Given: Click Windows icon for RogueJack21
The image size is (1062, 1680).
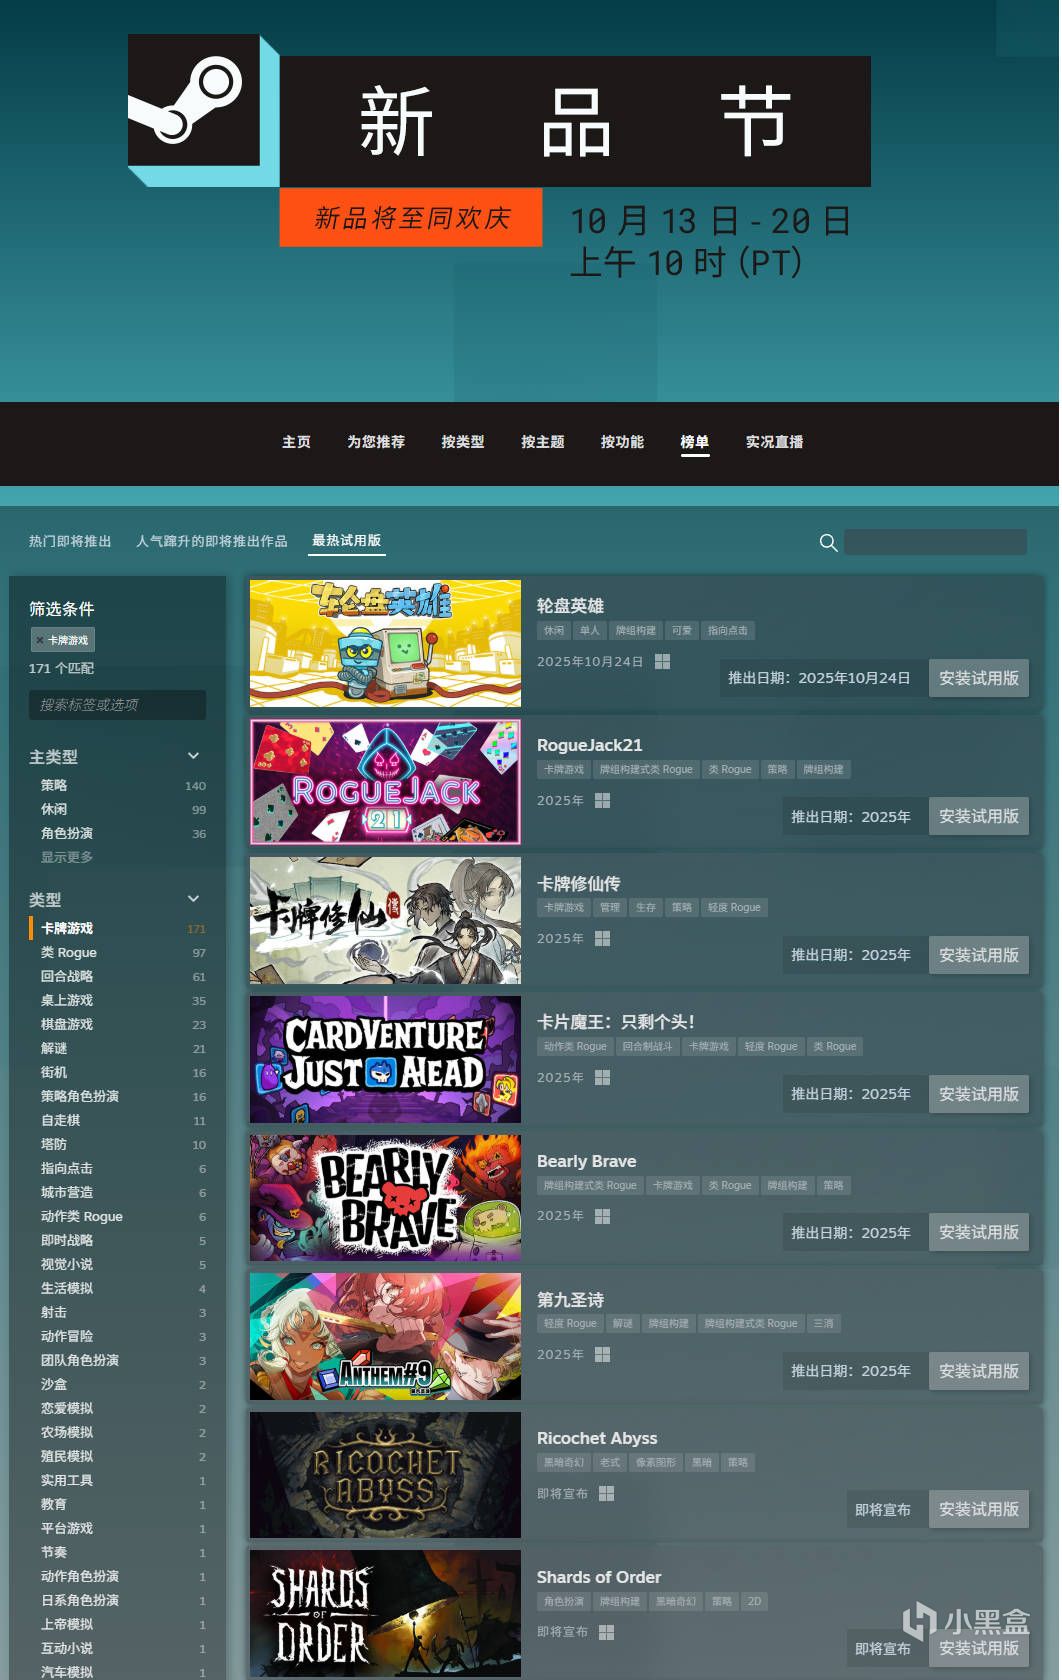Looking at the screenshot, I should 602,800.
